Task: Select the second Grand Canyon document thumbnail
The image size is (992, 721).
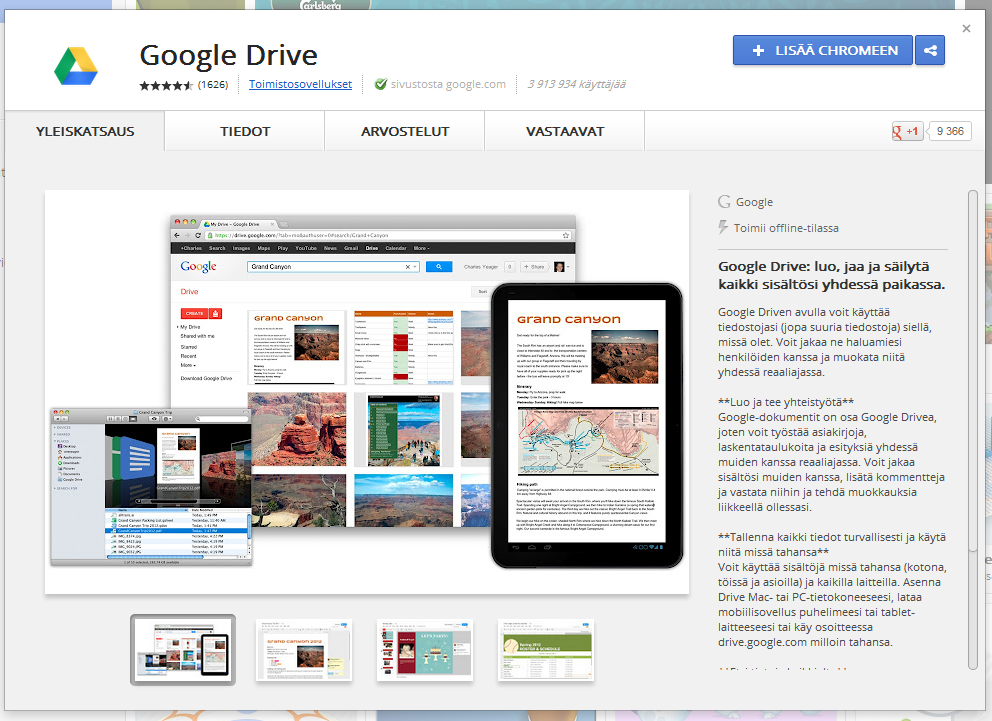Action: [x=305, y=649]
